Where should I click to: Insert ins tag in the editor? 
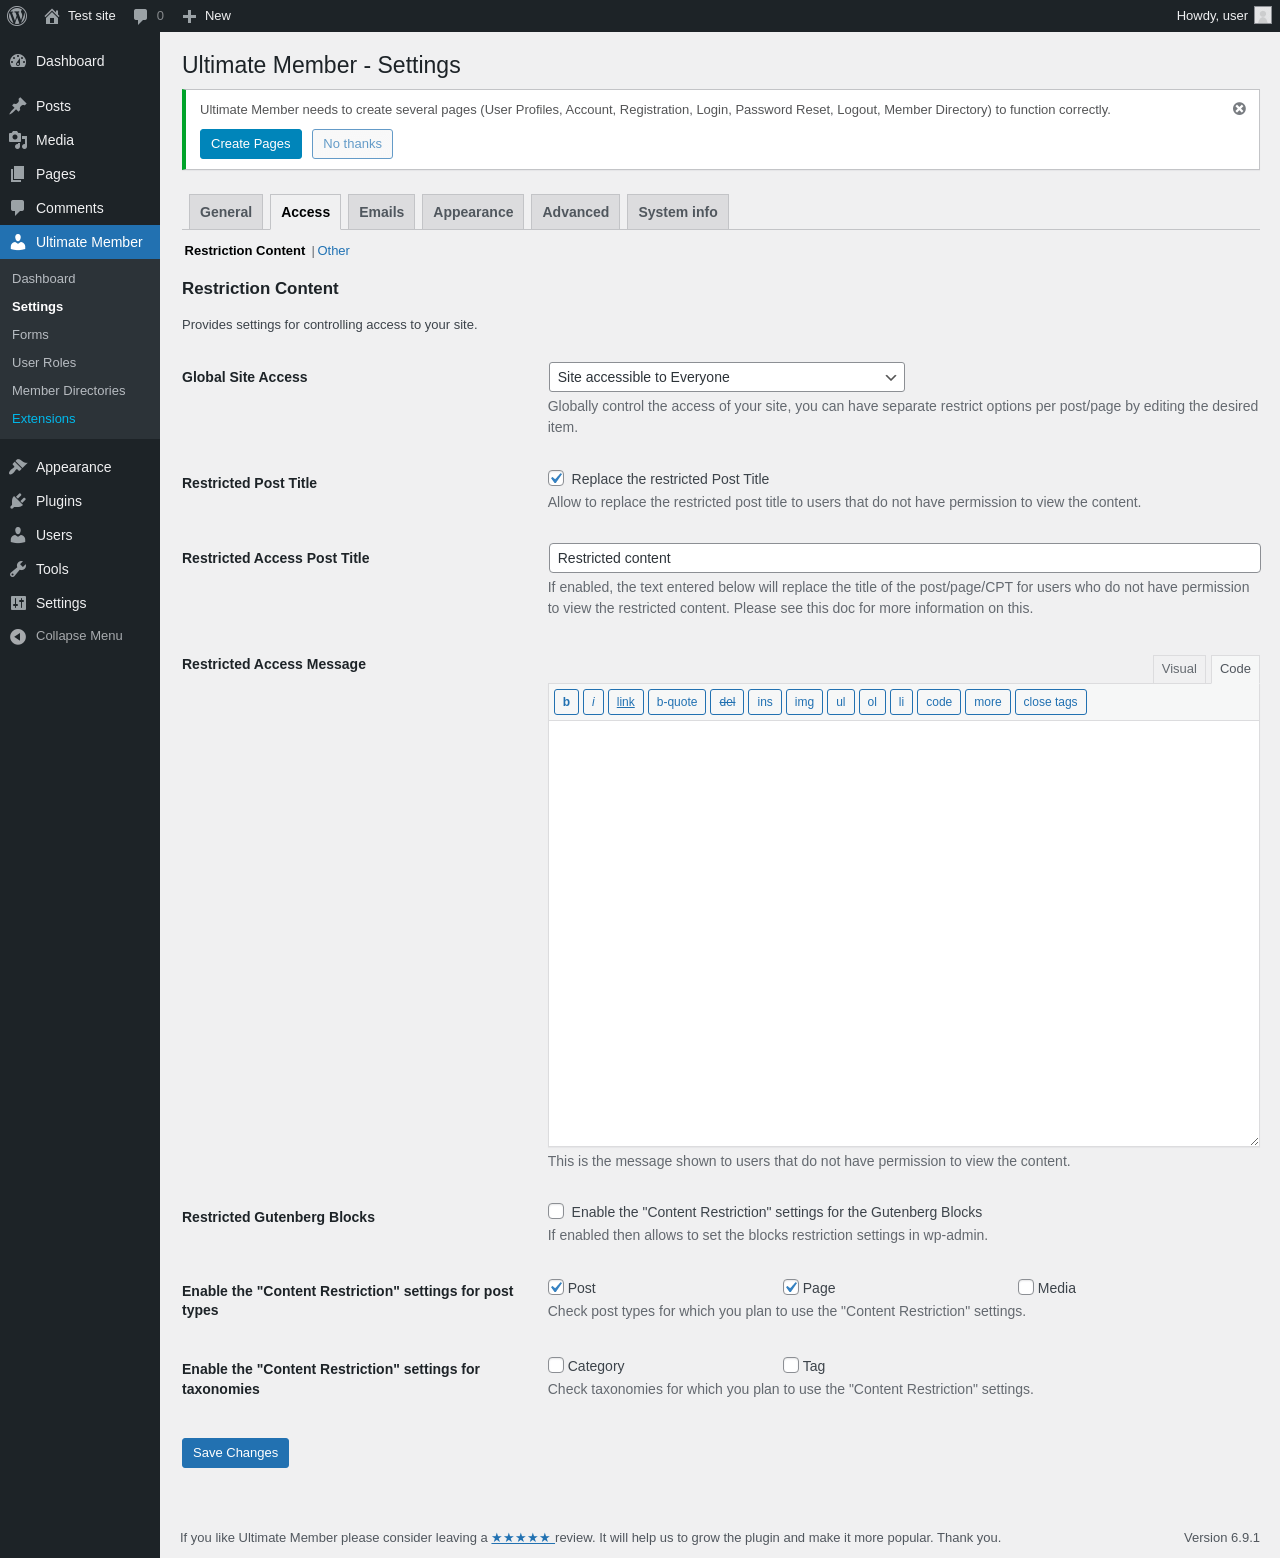(x=765, y=702)
